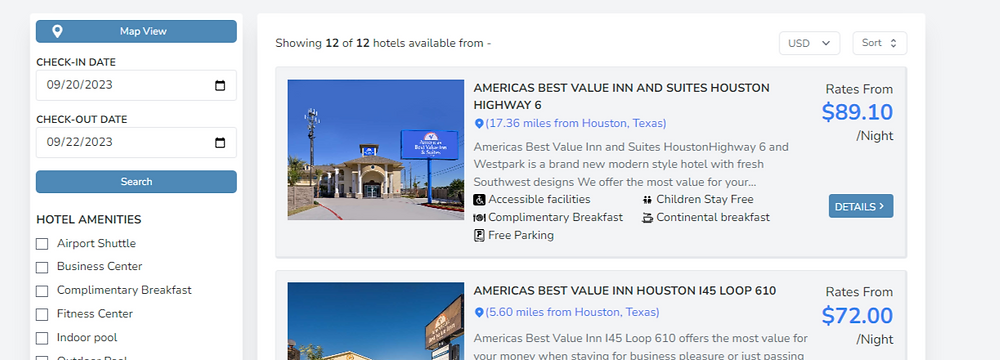Click the Showing 12 of 12 hotels text
Image resolution: width=1000 pixels, height=360 pixels.
(383, 43)
